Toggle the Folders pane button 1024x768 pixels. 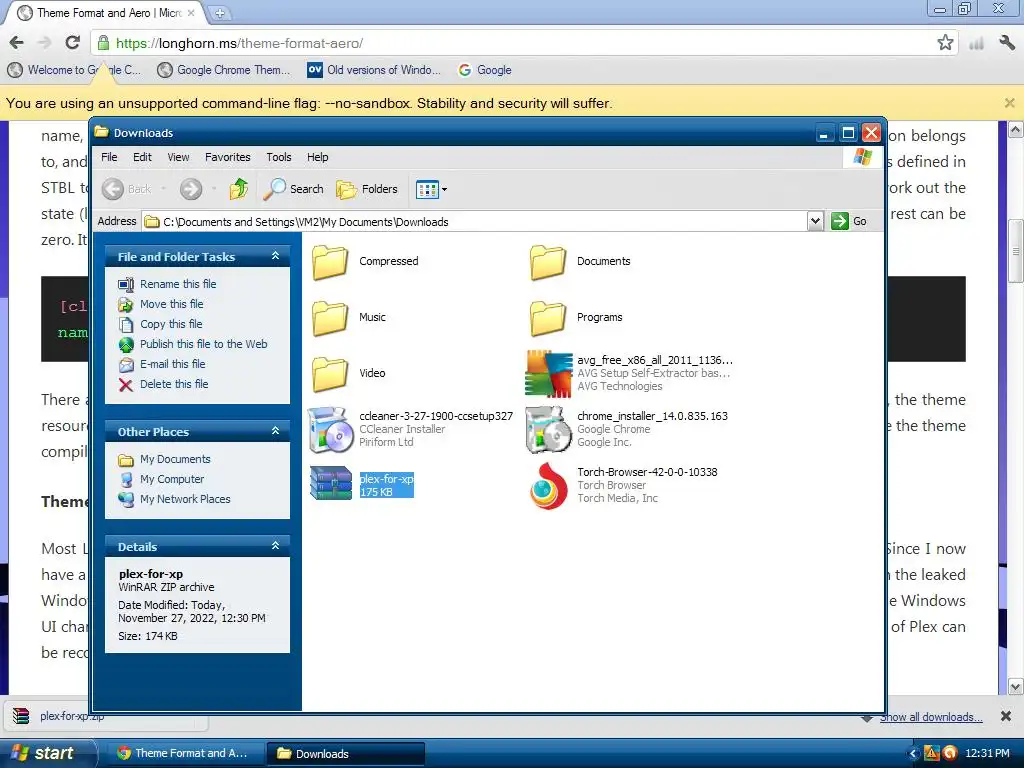[367, 189]
